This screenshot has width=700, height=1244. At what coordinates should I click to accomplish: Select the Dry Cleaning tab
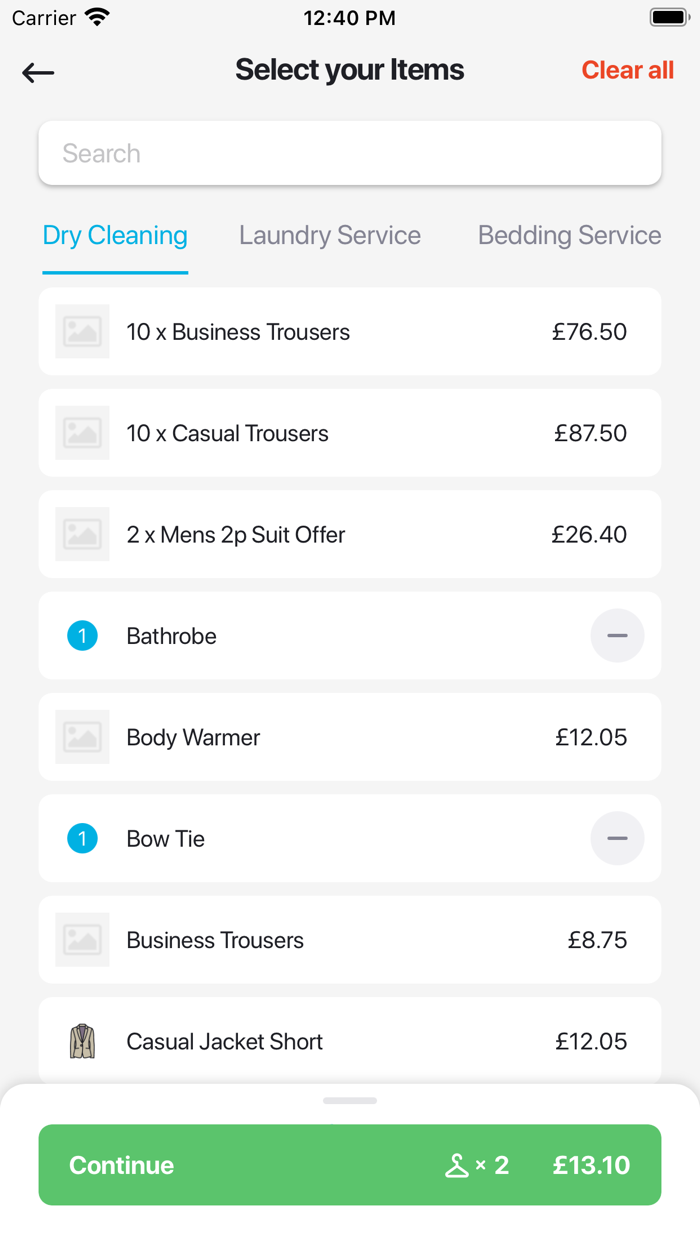(115, 236)
